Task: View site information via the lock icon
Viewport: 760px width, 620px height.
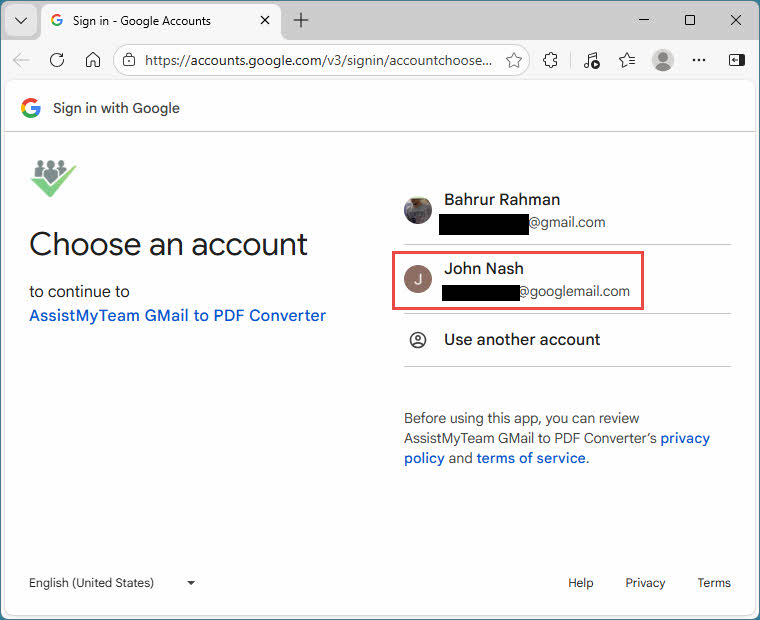Action: click(128, 60)
